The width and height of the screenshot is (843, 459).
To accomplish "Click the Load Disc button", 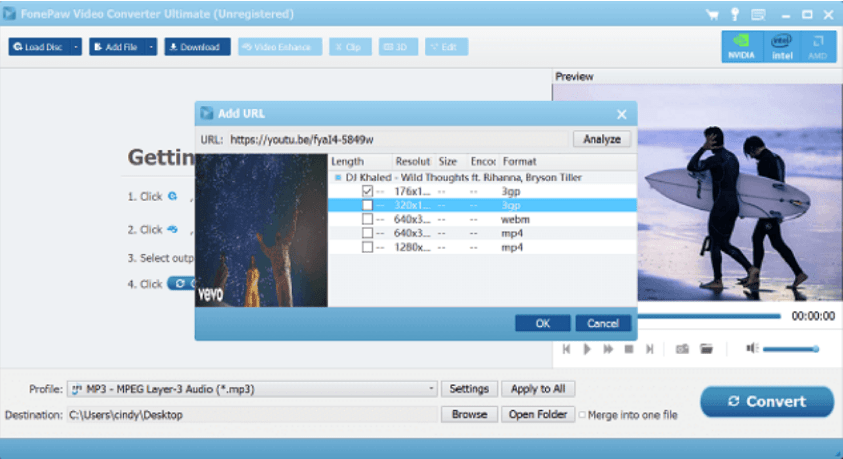I will (x=39, y=47).
